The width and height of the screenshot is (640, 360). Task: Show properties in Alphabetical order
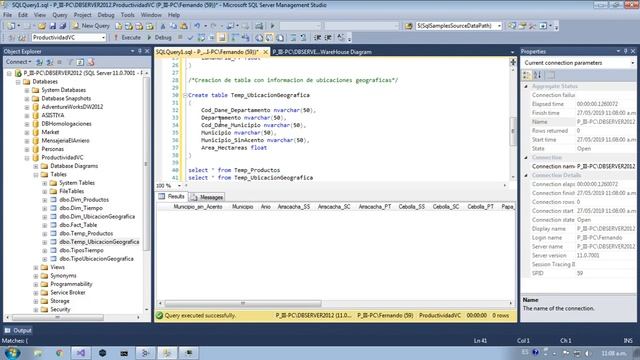(538, 75)
